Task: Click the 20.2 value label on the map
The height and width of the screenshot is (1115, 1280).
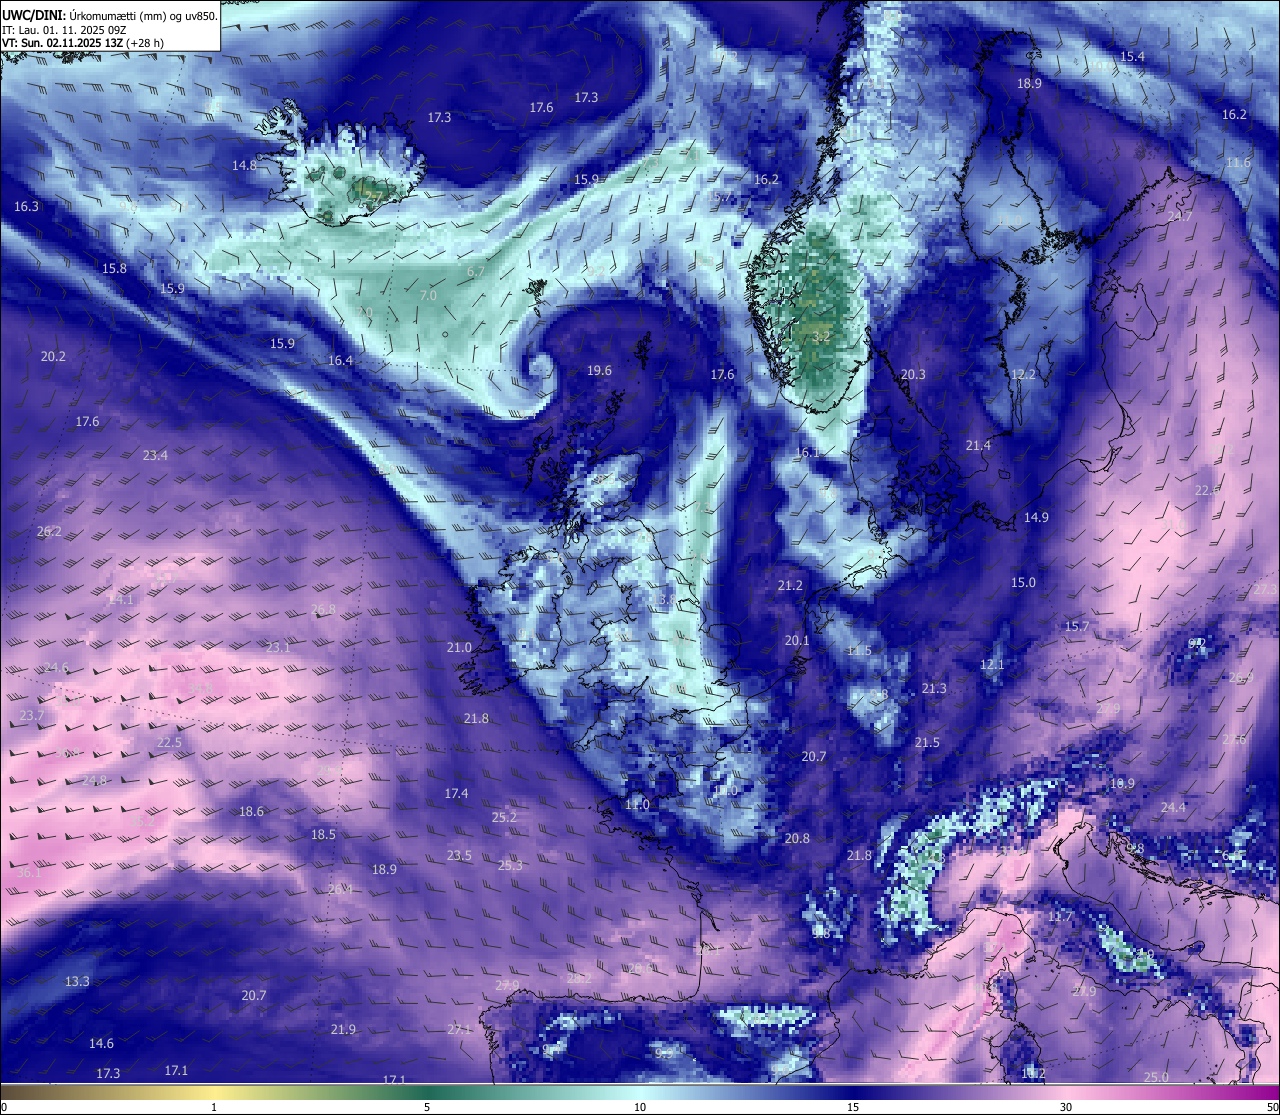Action: pos(53,357)
